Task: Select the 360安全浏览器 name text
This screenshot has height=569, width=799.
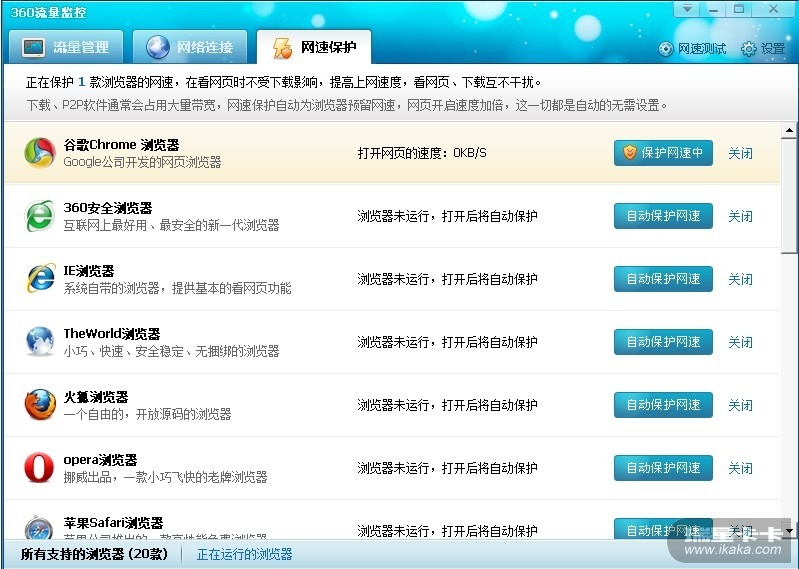Action: click(108, 208)
